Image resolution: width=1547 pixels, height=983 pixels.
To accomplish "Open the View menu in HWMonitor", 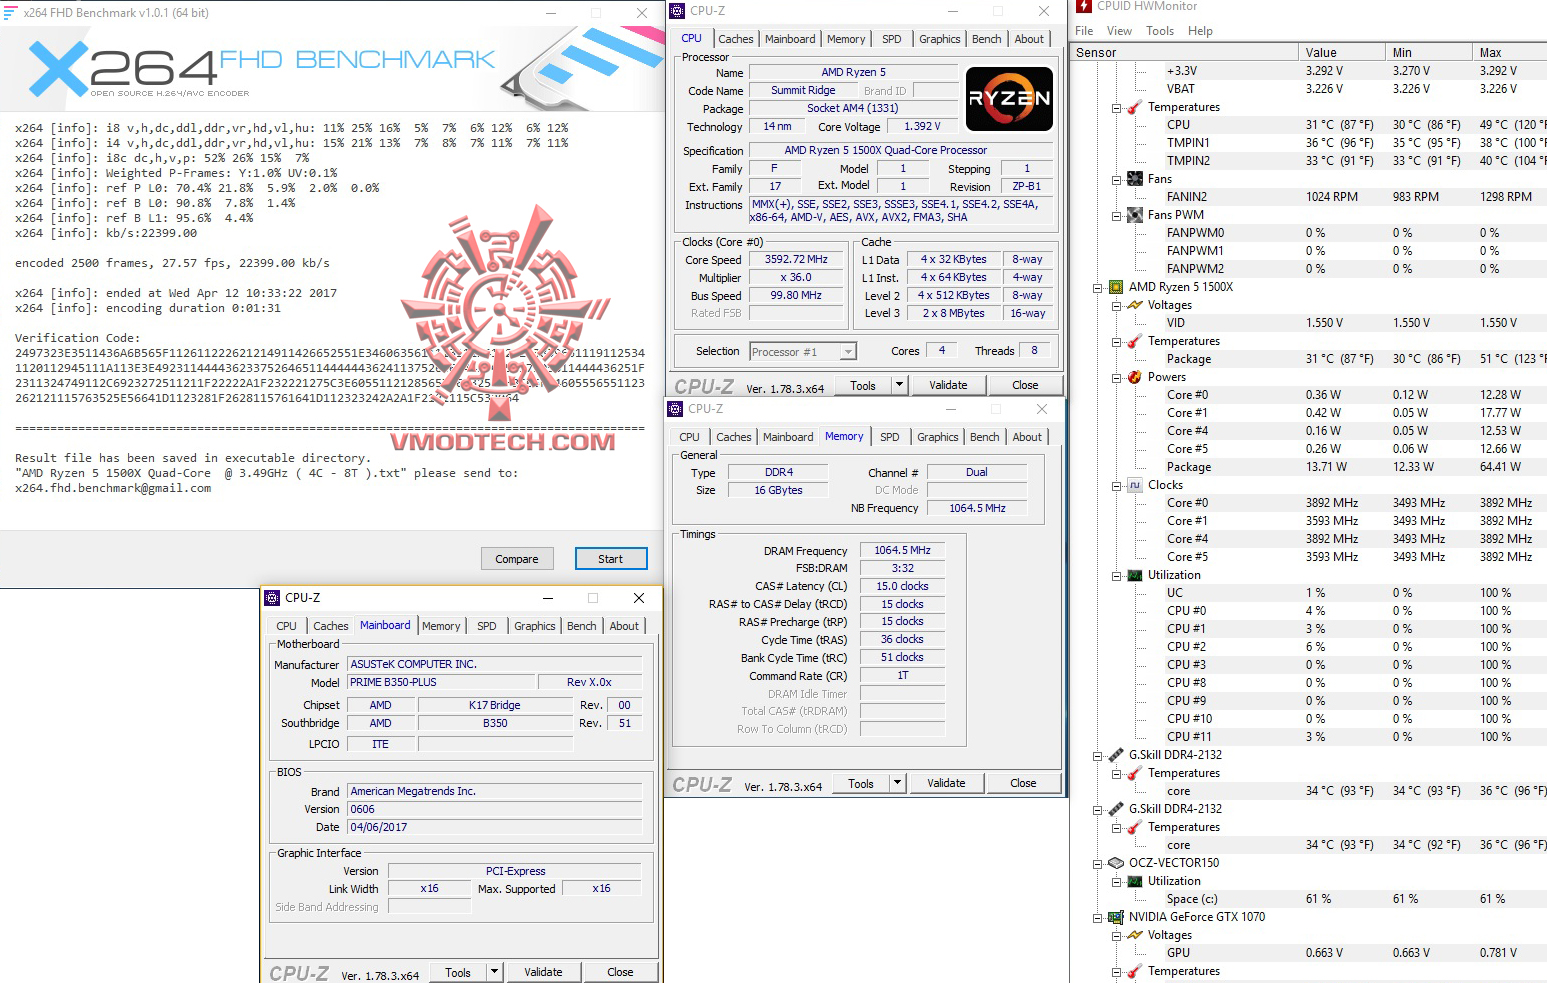I will 1118,30.
